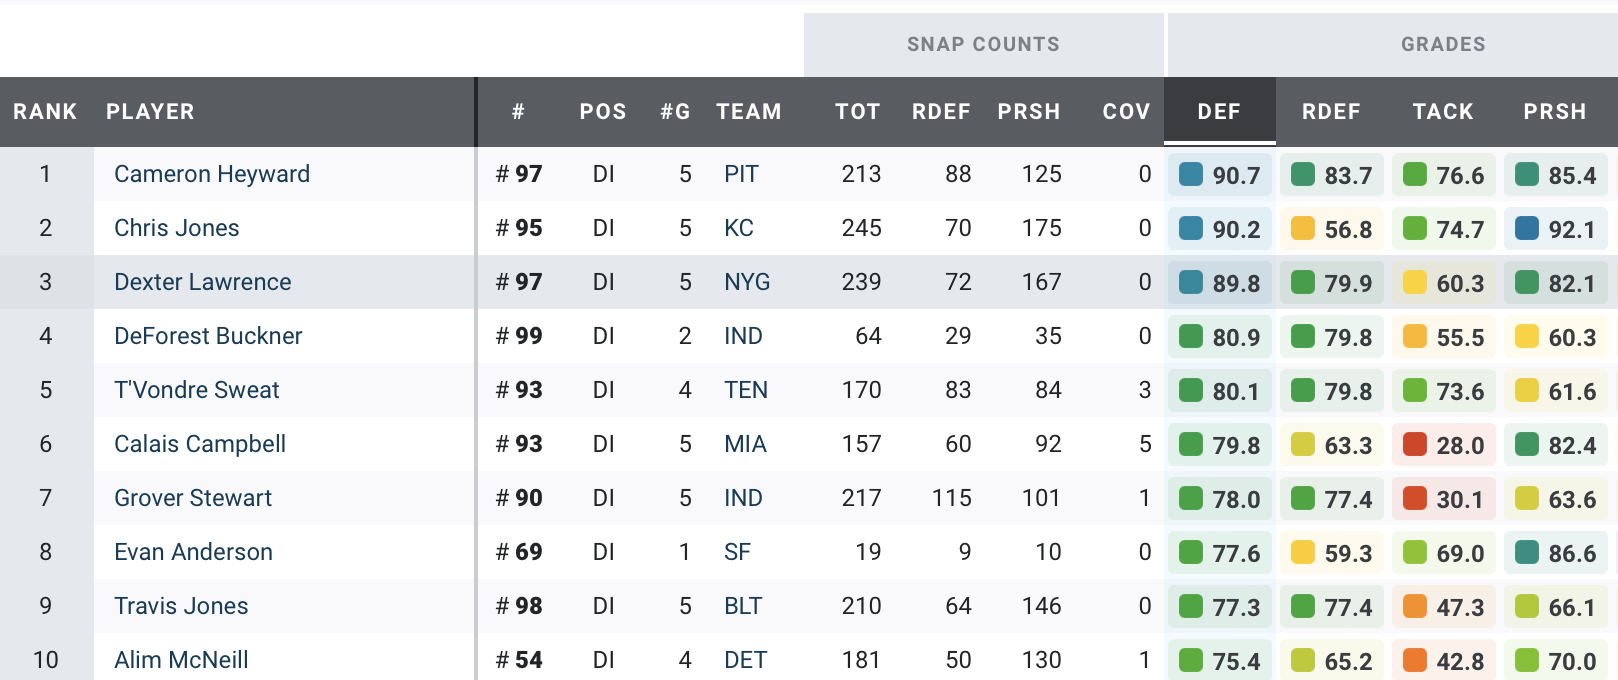Click the red swatch next to 28.0
1618x680 pixels.
point(1415,445)
